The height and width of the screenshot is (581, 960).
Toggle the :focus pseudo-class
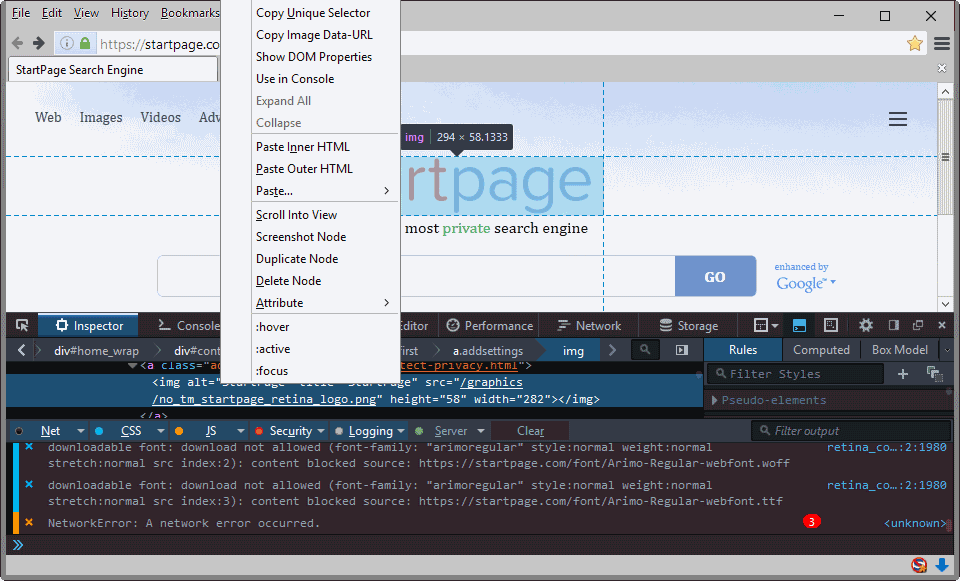coord(272,371)
